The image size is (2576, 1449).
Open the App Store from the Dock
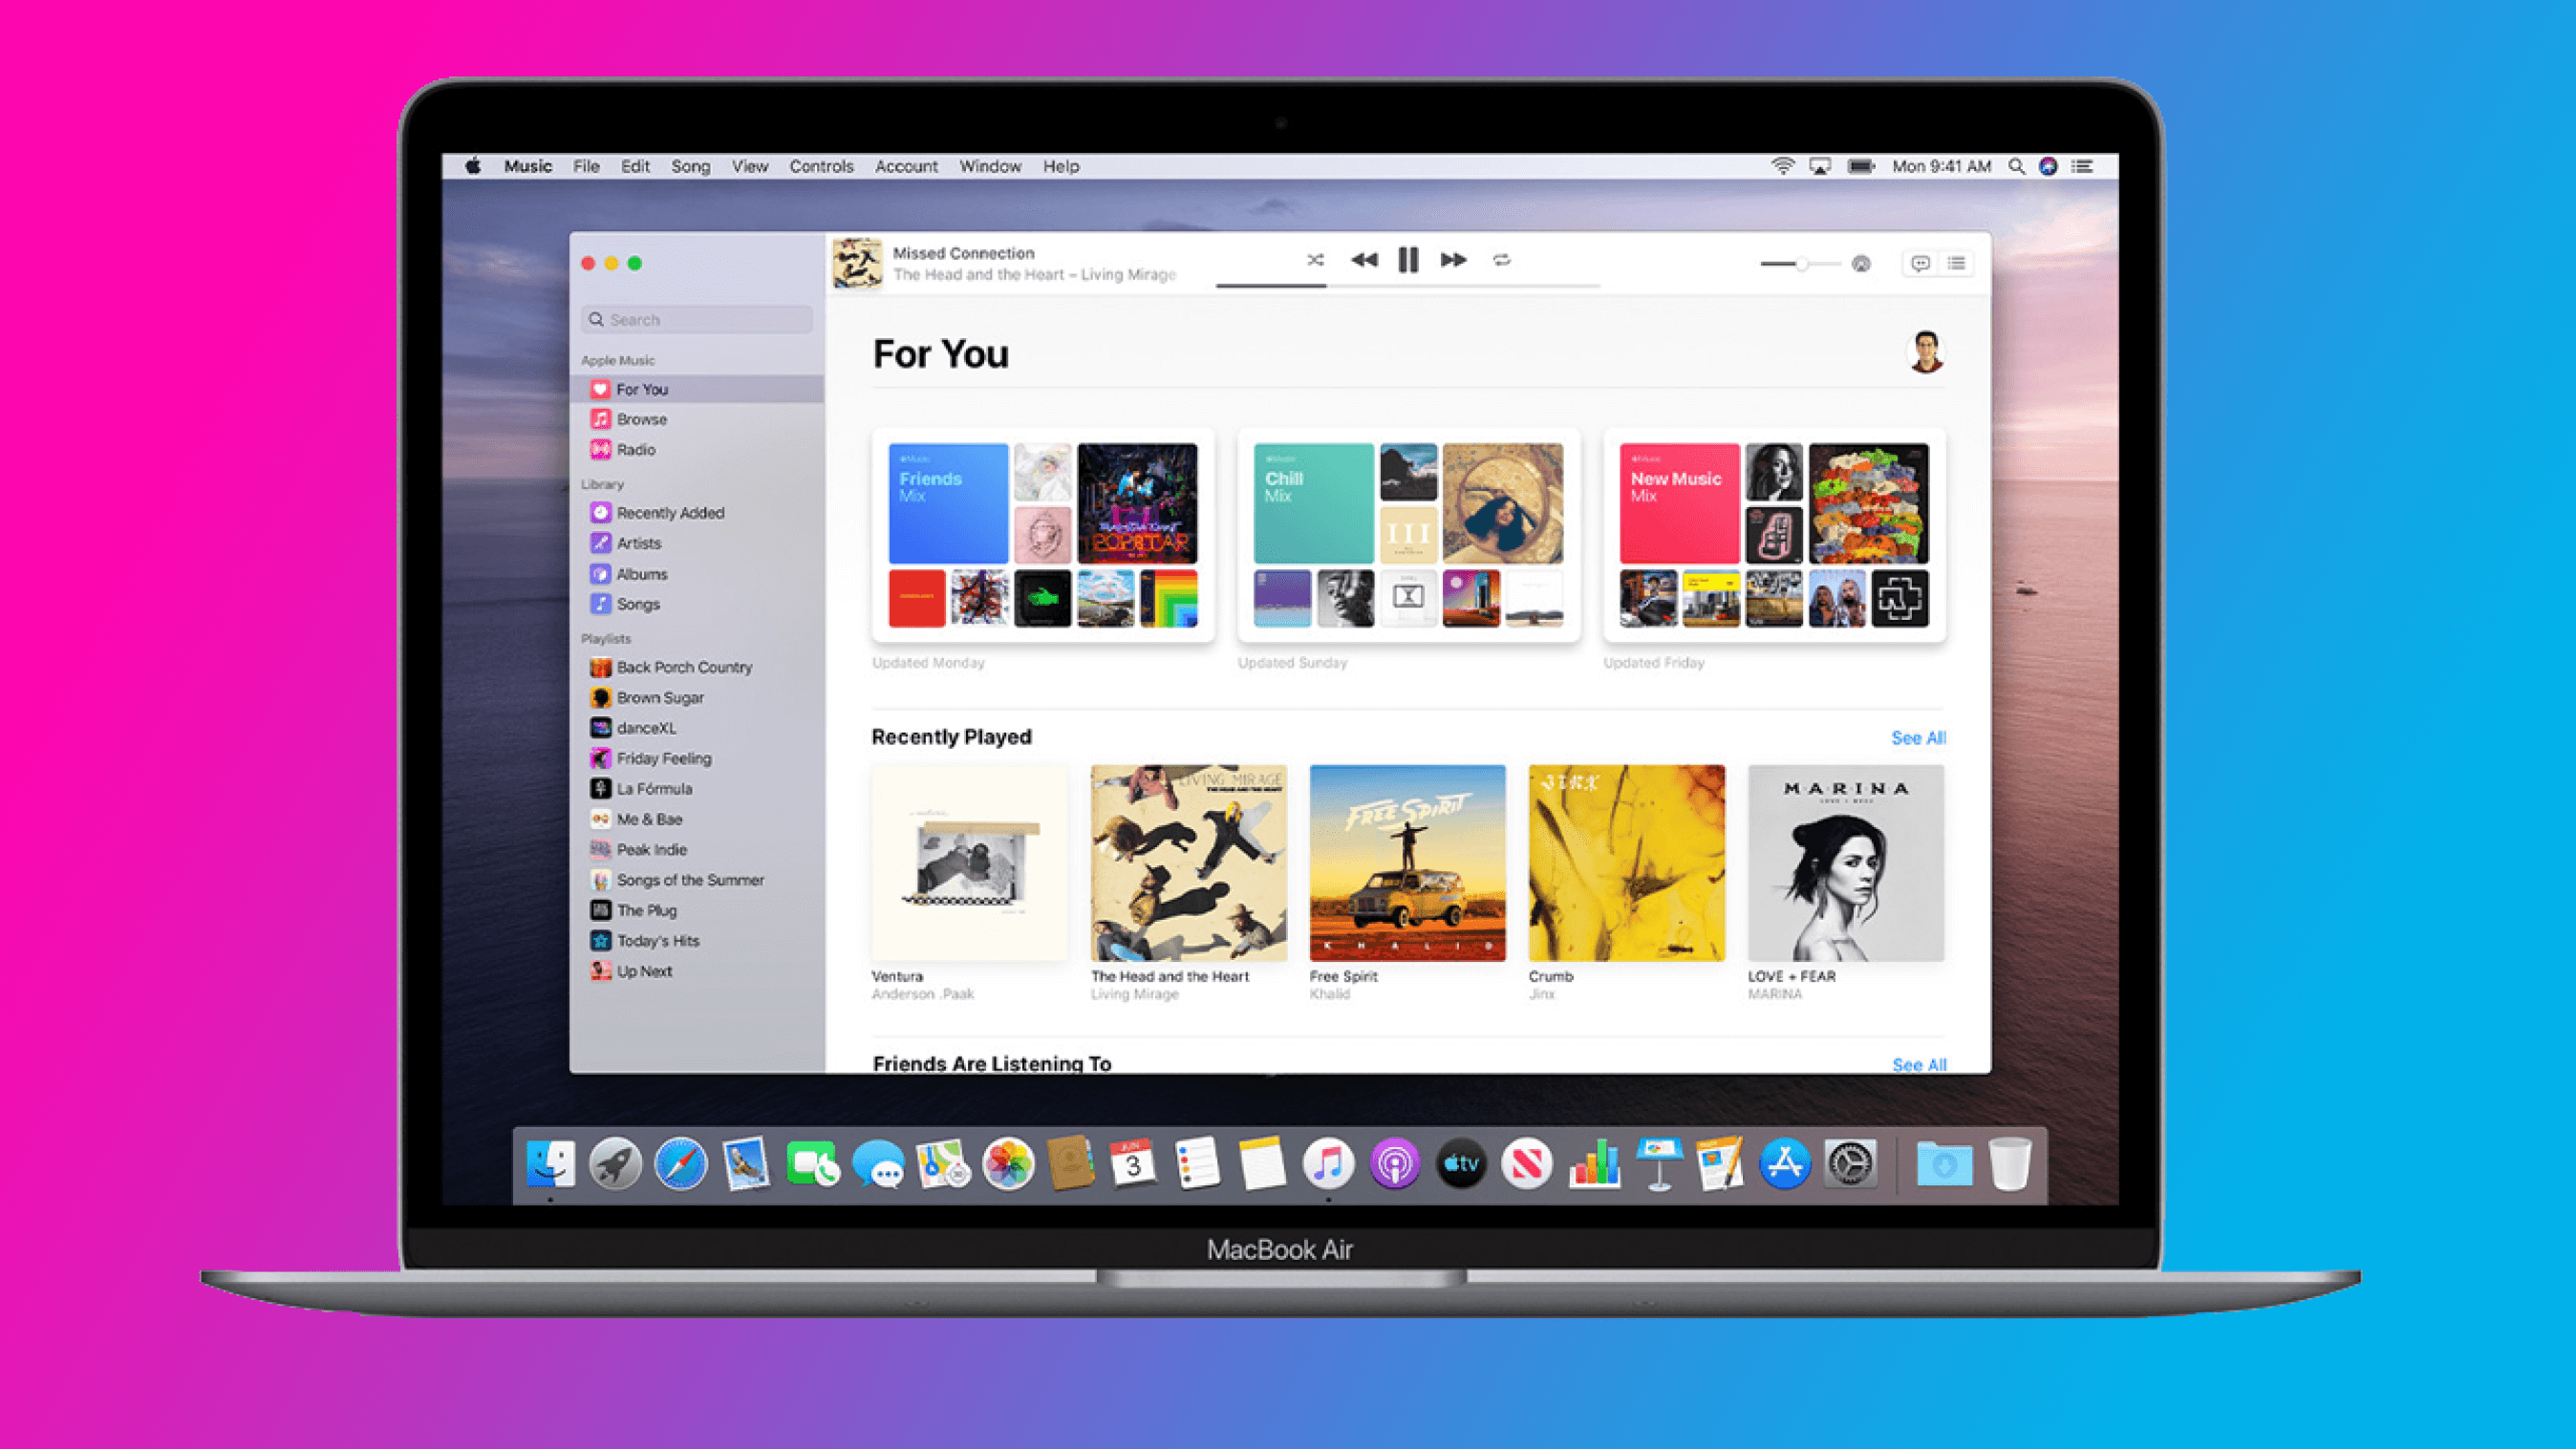[x=1785, y=1164]
